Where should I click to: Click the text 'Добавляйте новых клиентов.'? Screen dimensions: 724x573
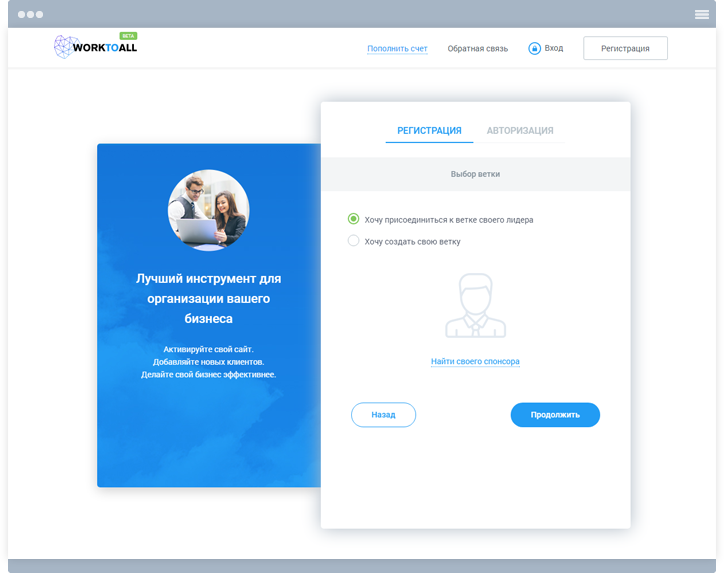(x=209, y=362)
